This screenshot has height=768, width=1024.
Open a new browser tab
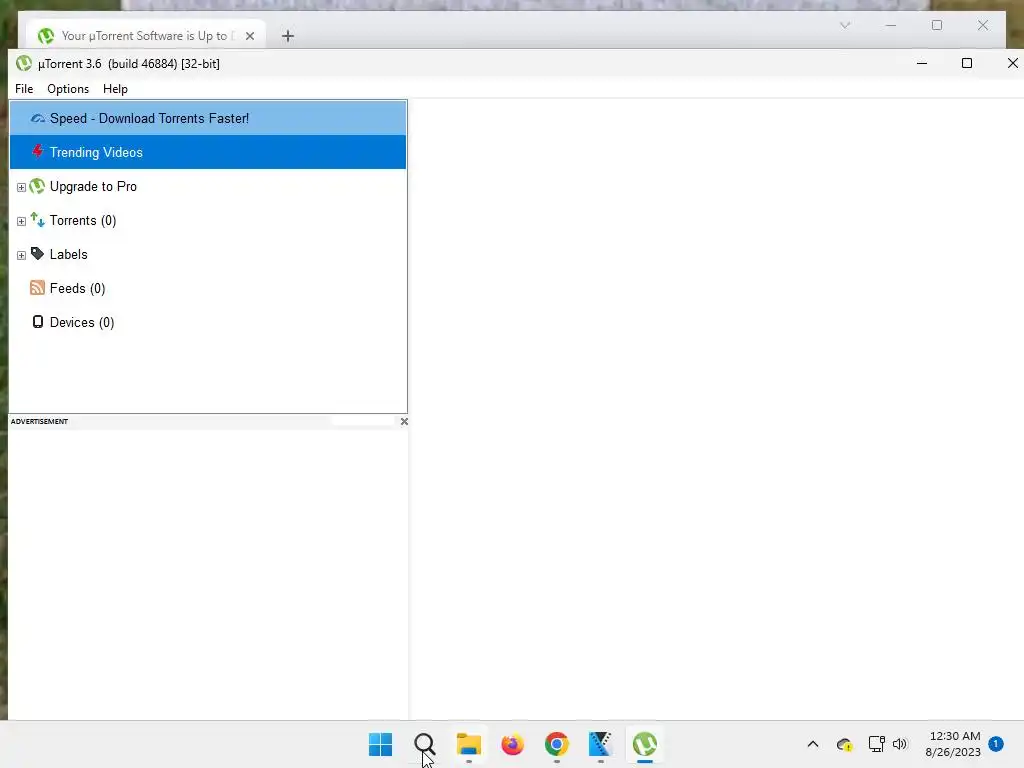click(288, 36)
